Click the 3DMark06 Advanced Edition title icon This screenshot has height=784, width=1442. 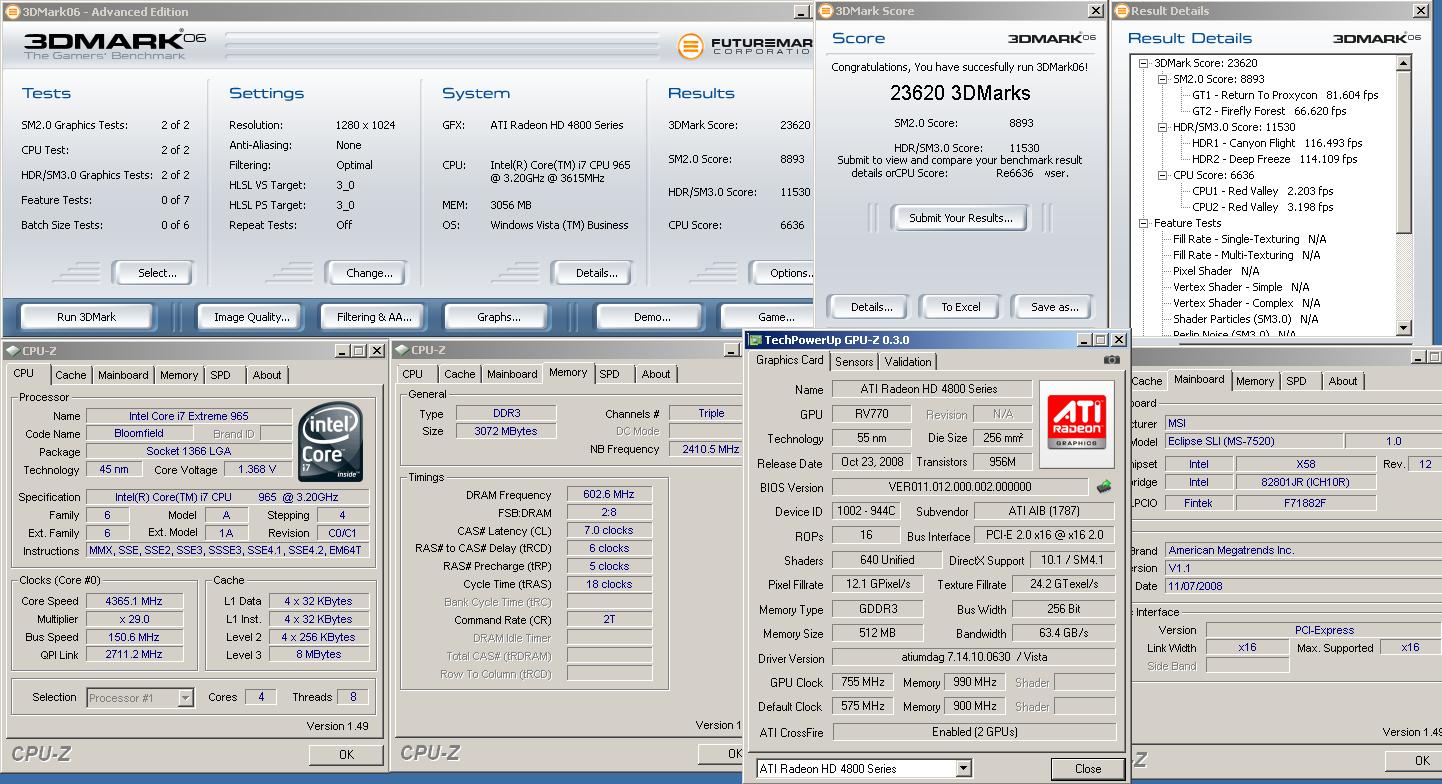(11, 11)
